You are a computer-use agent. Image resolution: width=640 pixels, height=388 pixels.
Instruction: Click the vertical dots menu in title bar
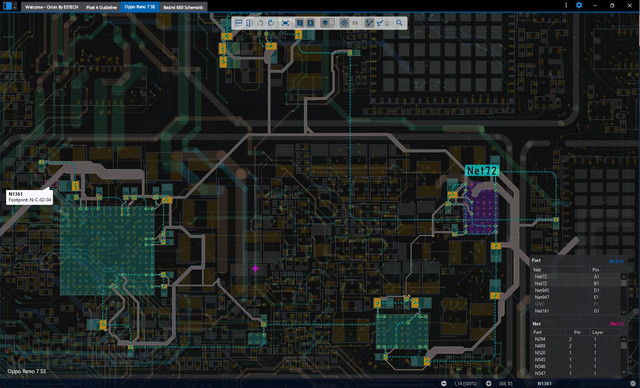(566, 5)
